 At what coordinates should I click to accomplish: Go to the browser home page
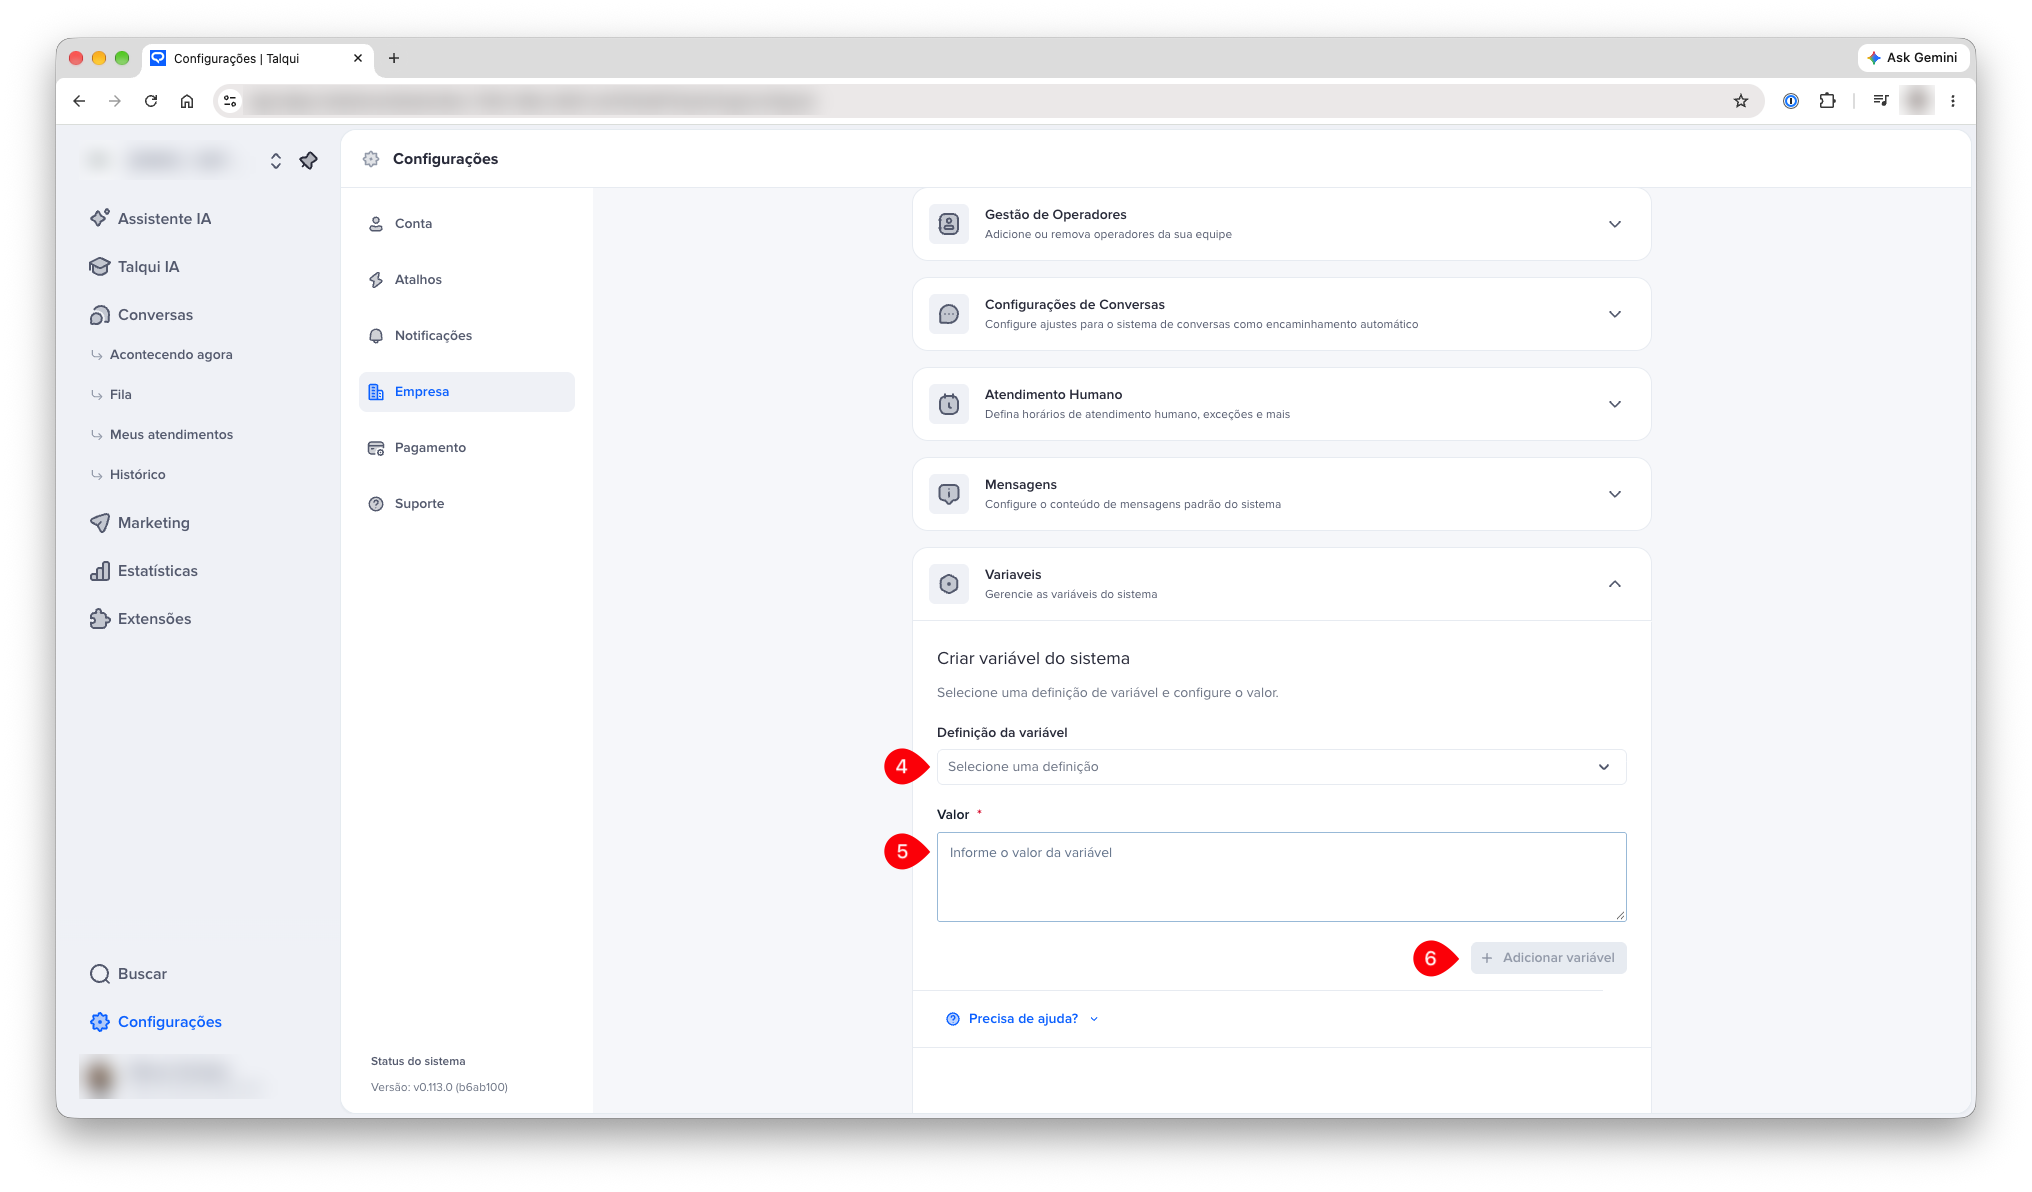[187, 101]
